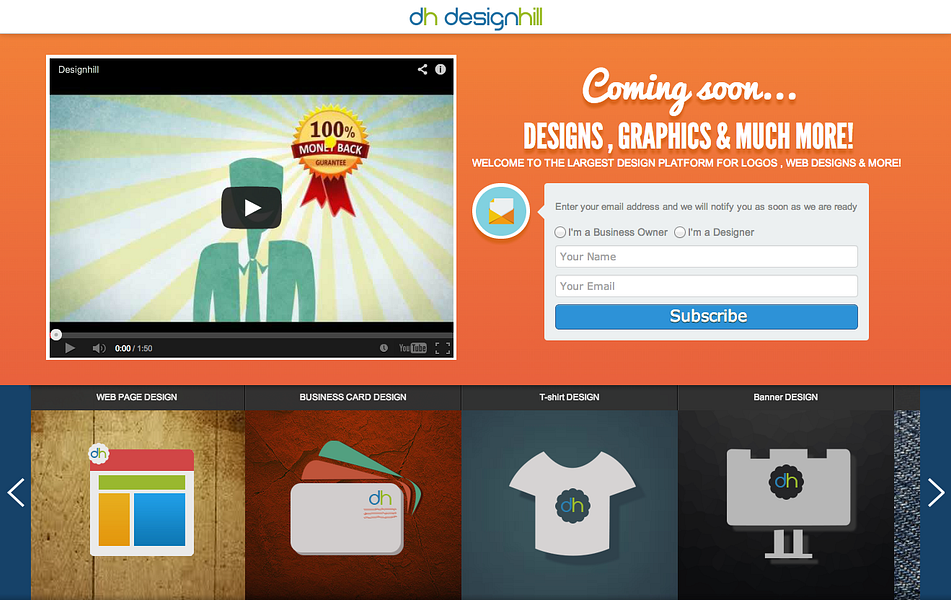Click the Your Name input field
951x600 pixels.
click(x=706, y=257)
